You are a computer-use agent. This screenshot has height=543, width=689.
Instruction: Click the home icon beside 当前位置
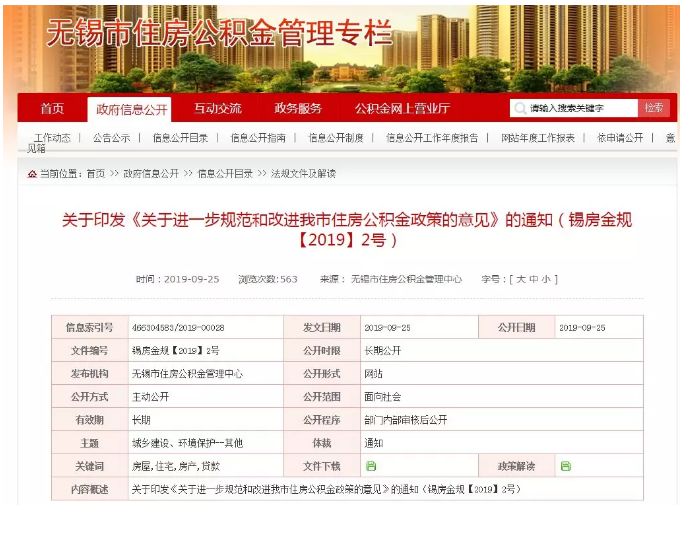click(x=32, y=174)
